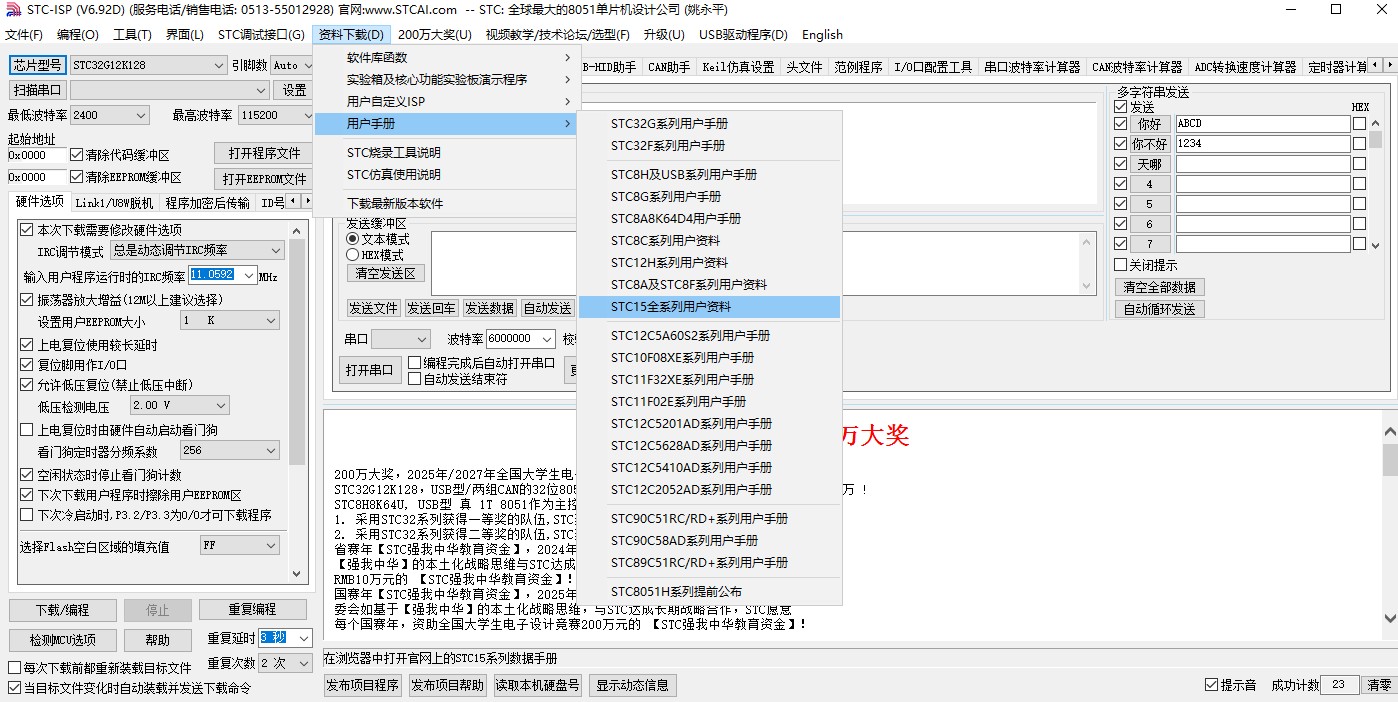Enable 上电复位时由硬件自动启动看门狗

pyautogui.click(x=27, y=430)
